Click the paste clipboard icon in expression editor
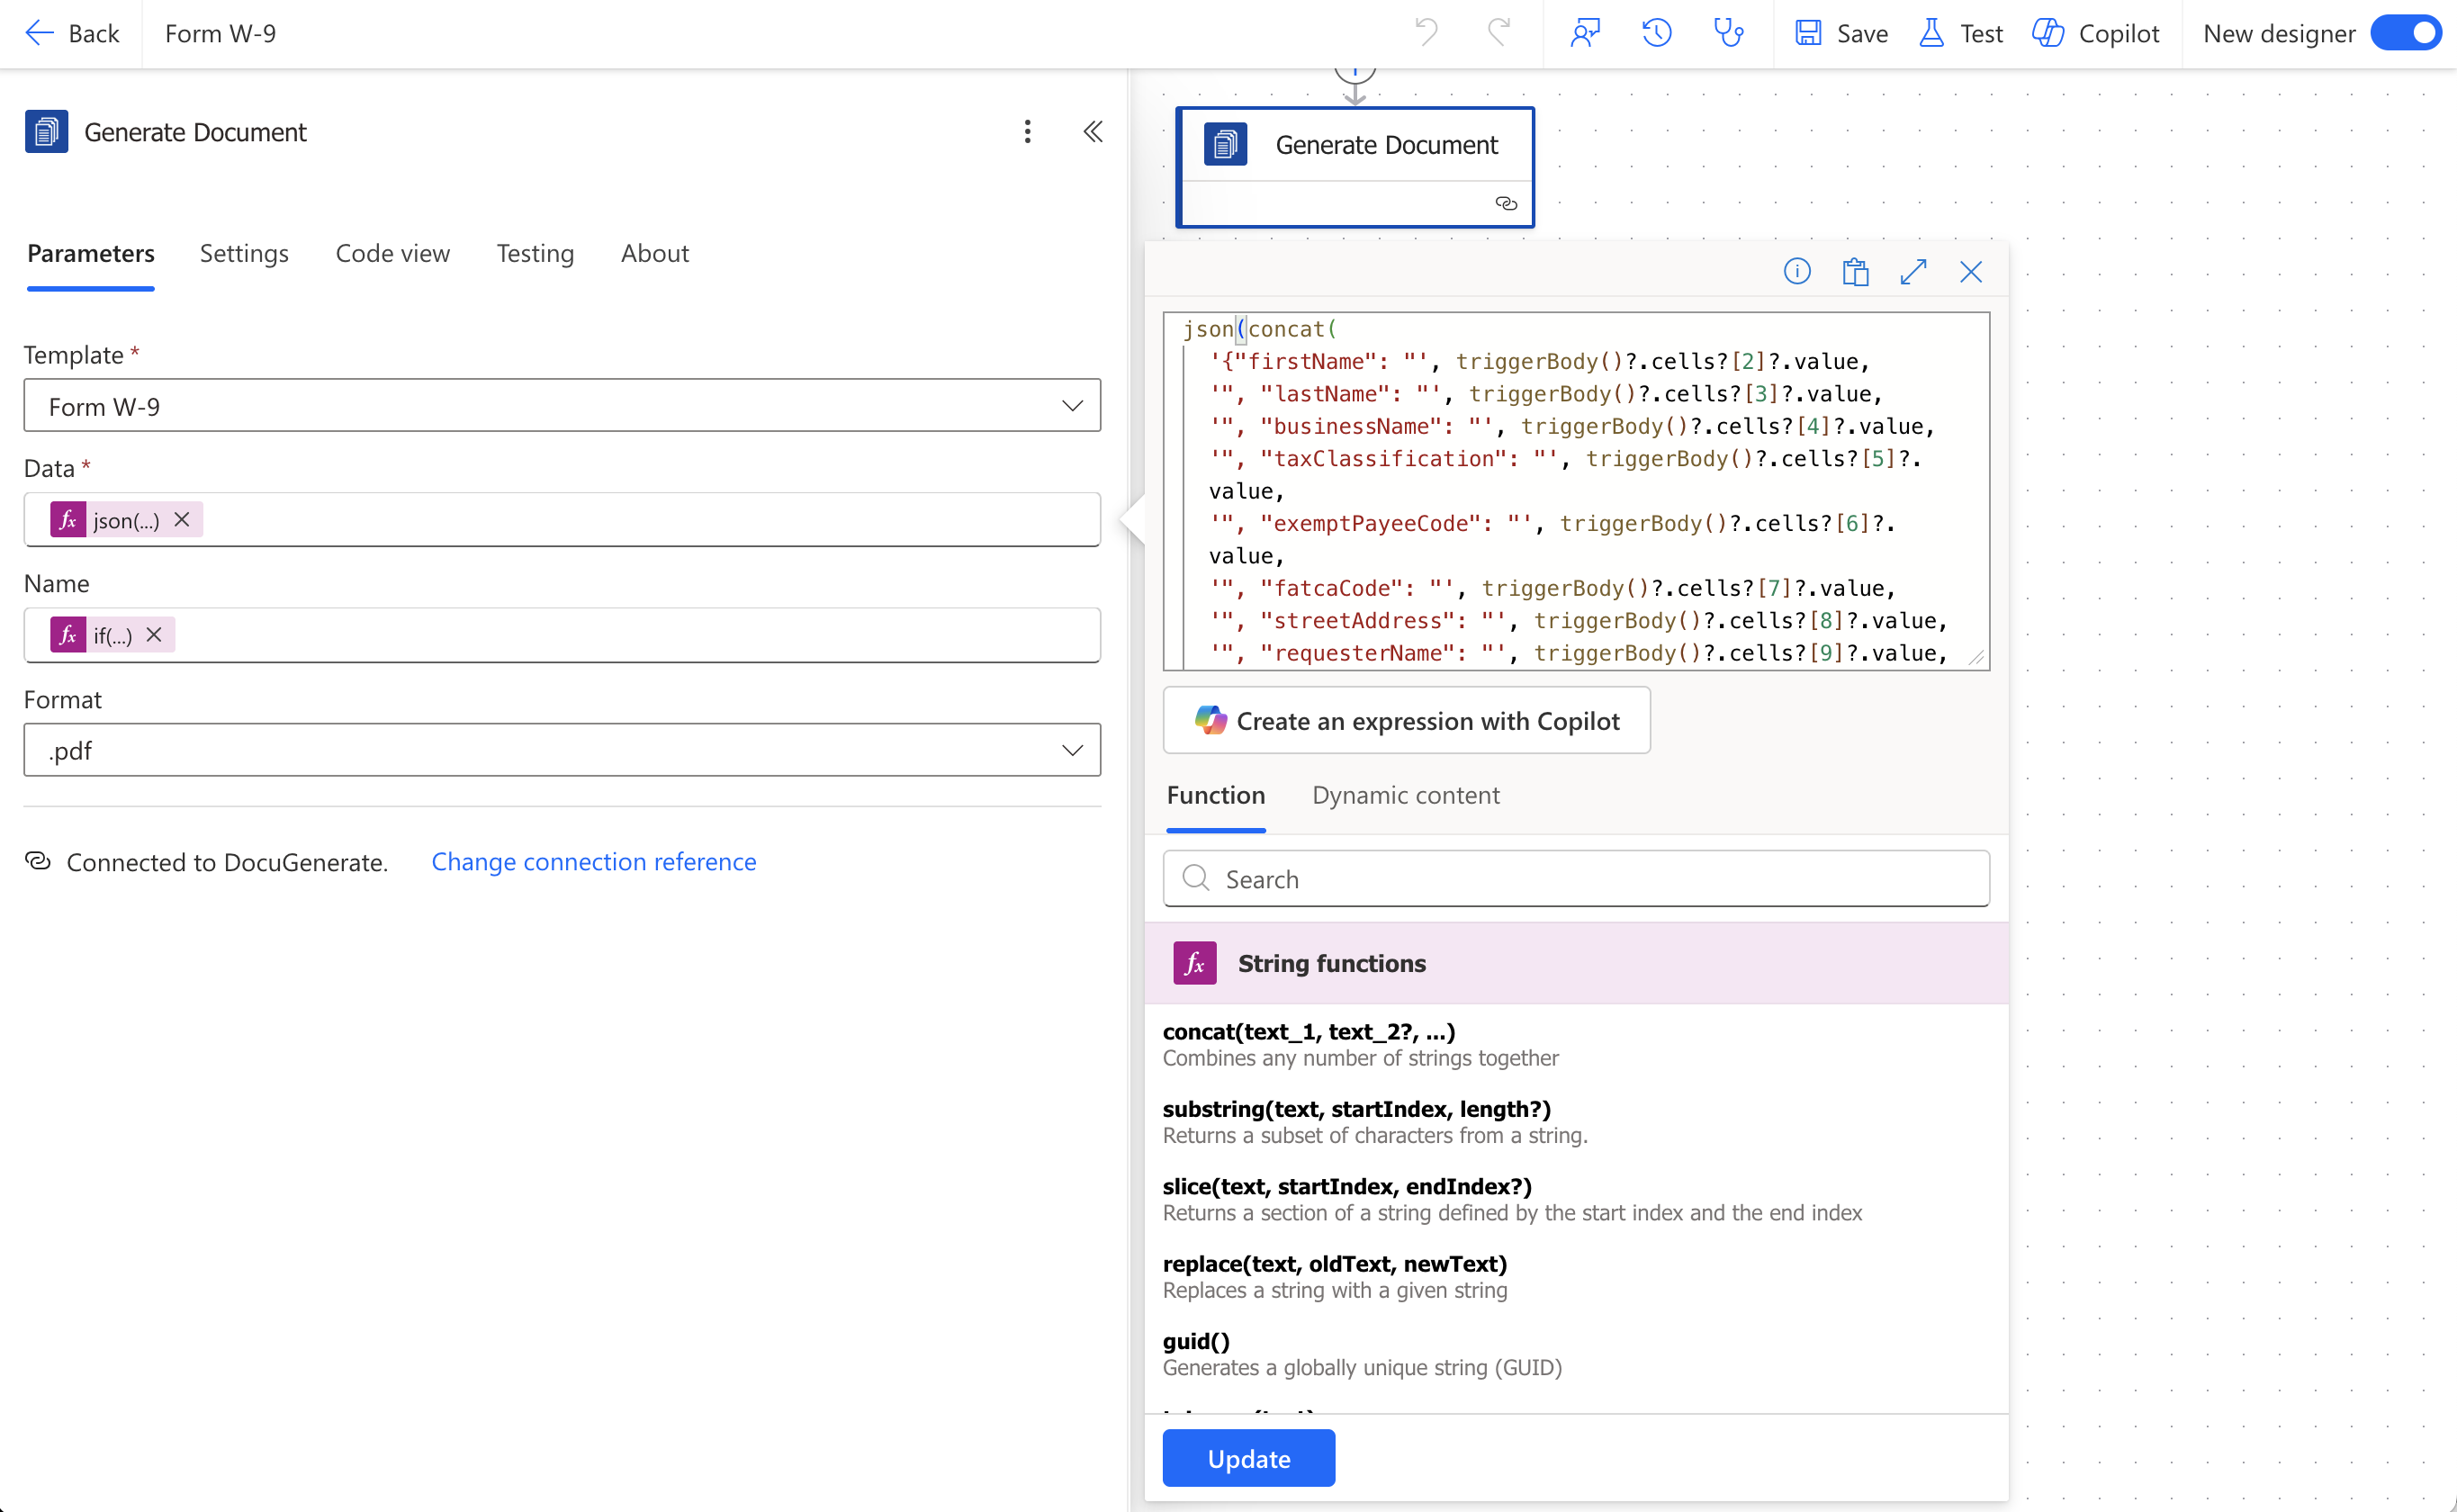This screenshot has height=1512, width=2457. [1855, 272]
